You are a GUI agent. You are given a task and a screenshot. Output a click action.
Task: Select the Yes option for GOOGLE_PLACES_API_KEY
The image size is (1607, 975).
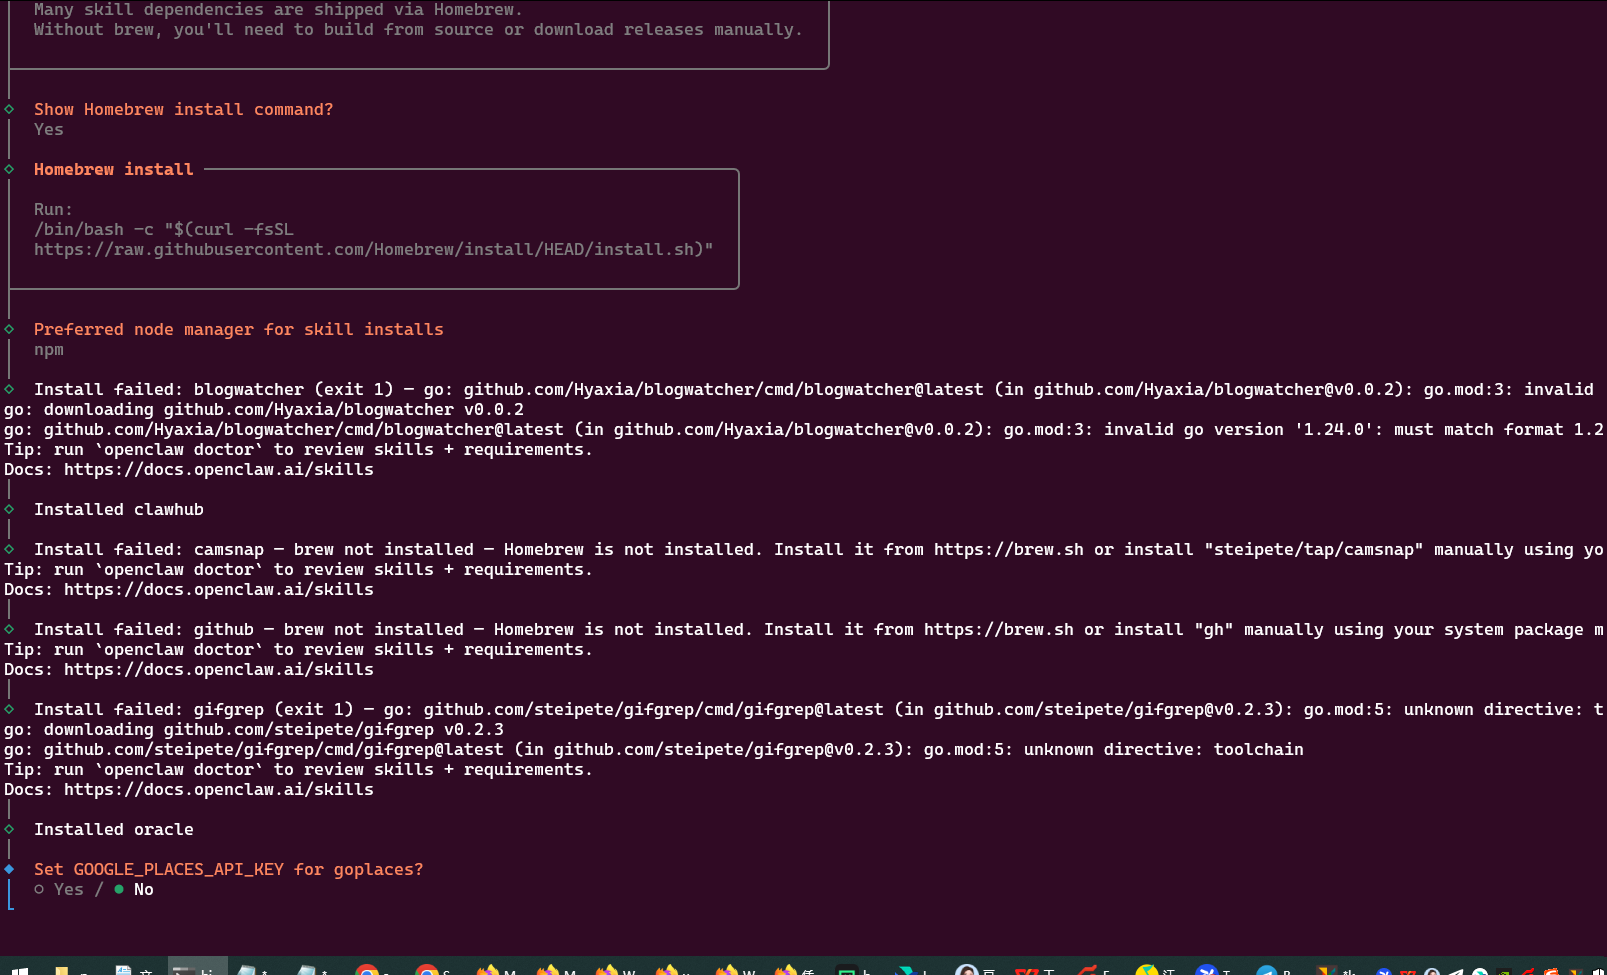point(59,889)
